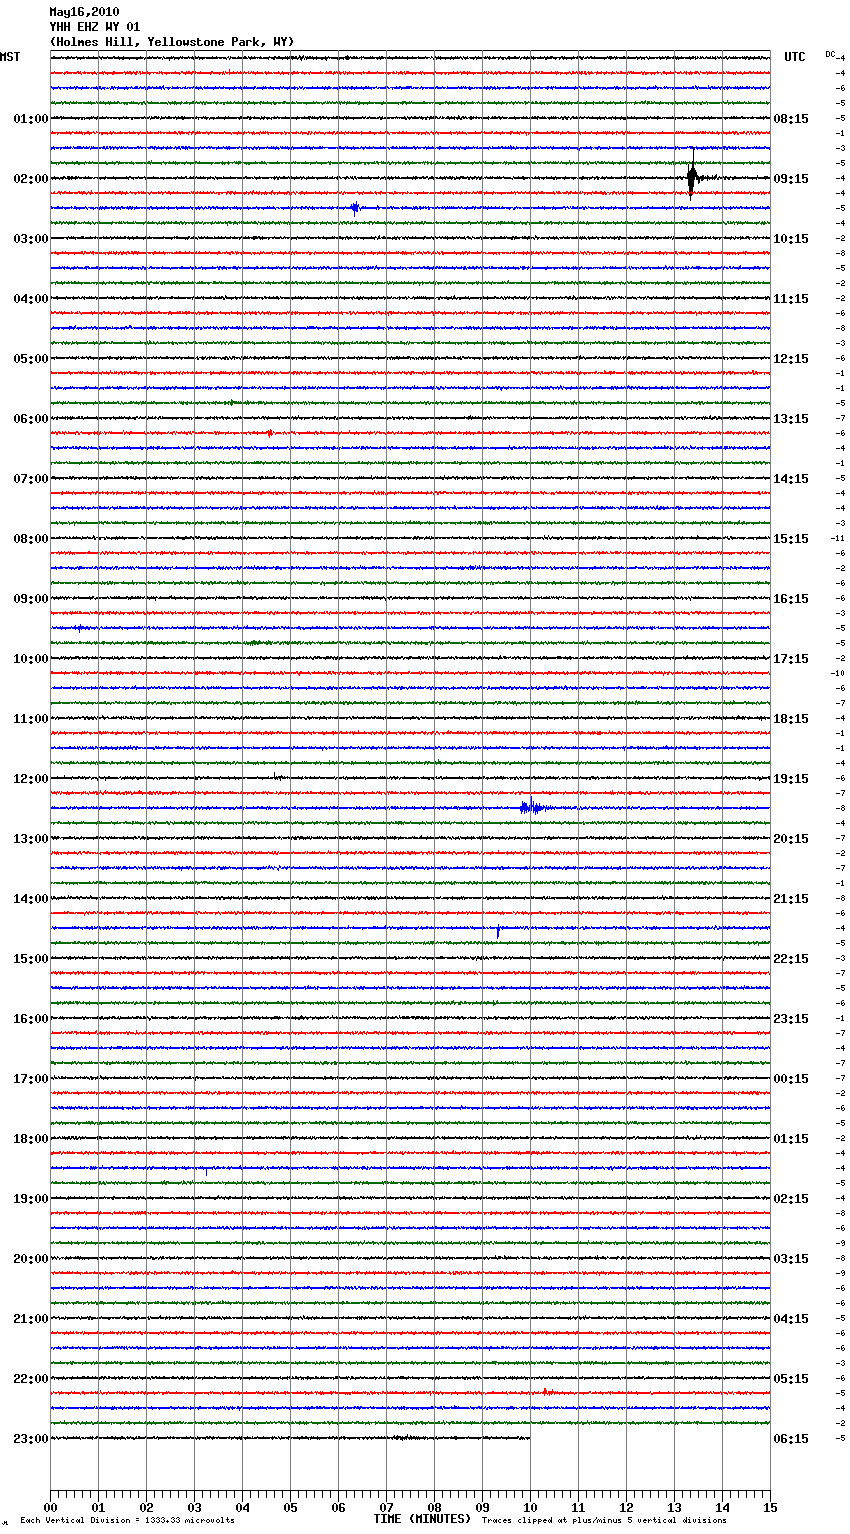The width and height of the screenshot is (850, 1534).
Task: Click the 00:15 UTC time label
Action: (x=791, y=1079)
